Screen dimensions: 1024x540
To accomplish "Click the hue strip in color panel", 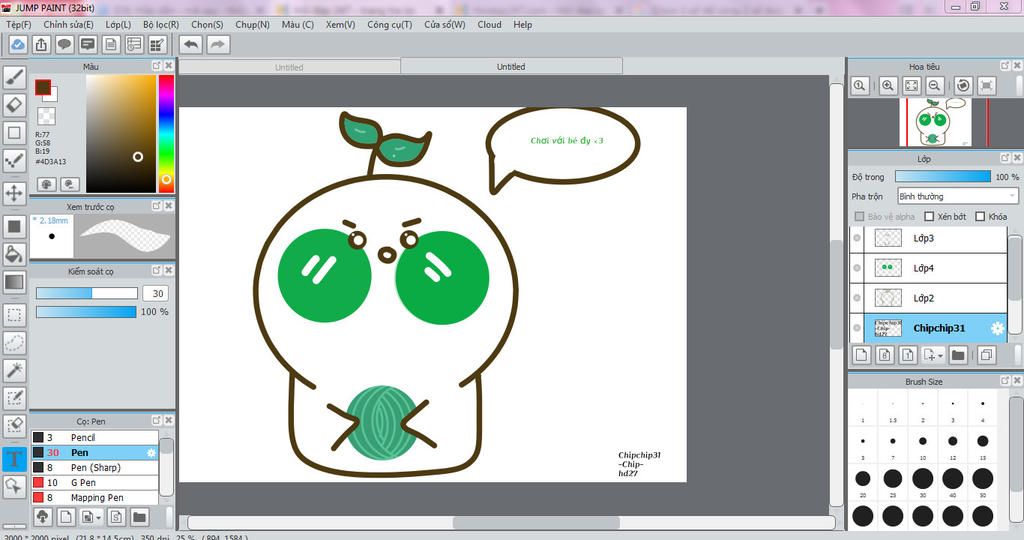I will 167,134.
